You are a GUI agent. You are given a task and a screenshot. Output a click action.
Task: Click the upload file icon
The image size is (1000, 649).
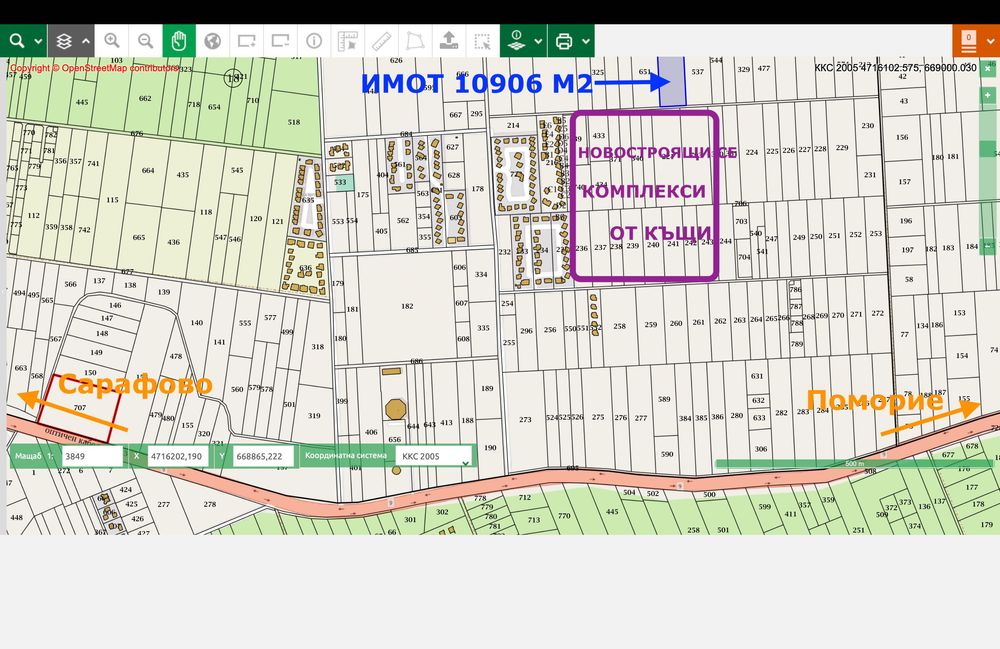449,41
